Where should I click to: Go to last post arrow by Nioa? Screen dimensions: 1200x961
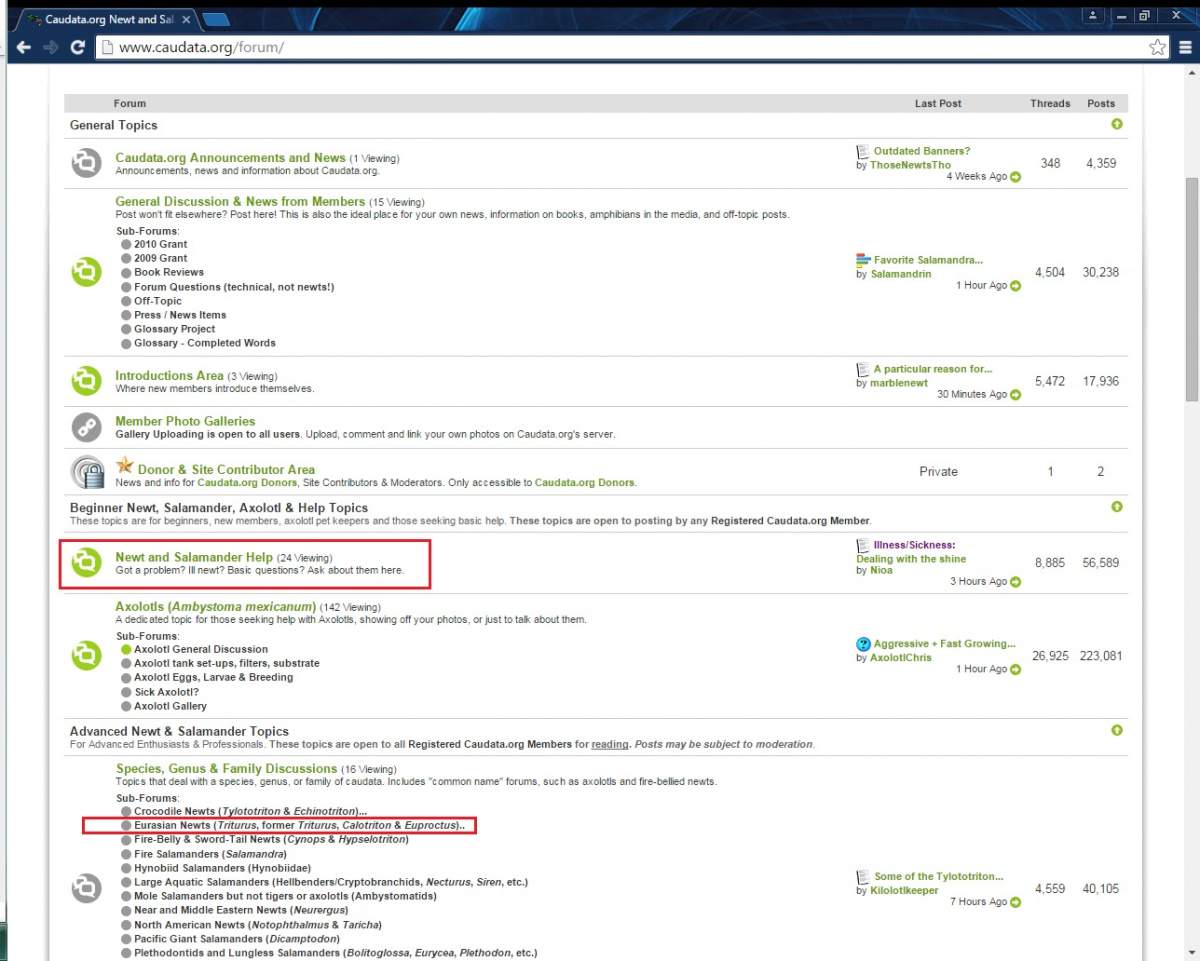1016,582
